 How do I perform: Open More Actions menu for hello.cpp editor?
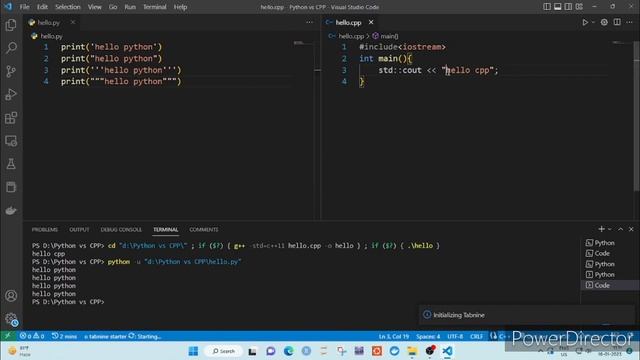[629, 22]
